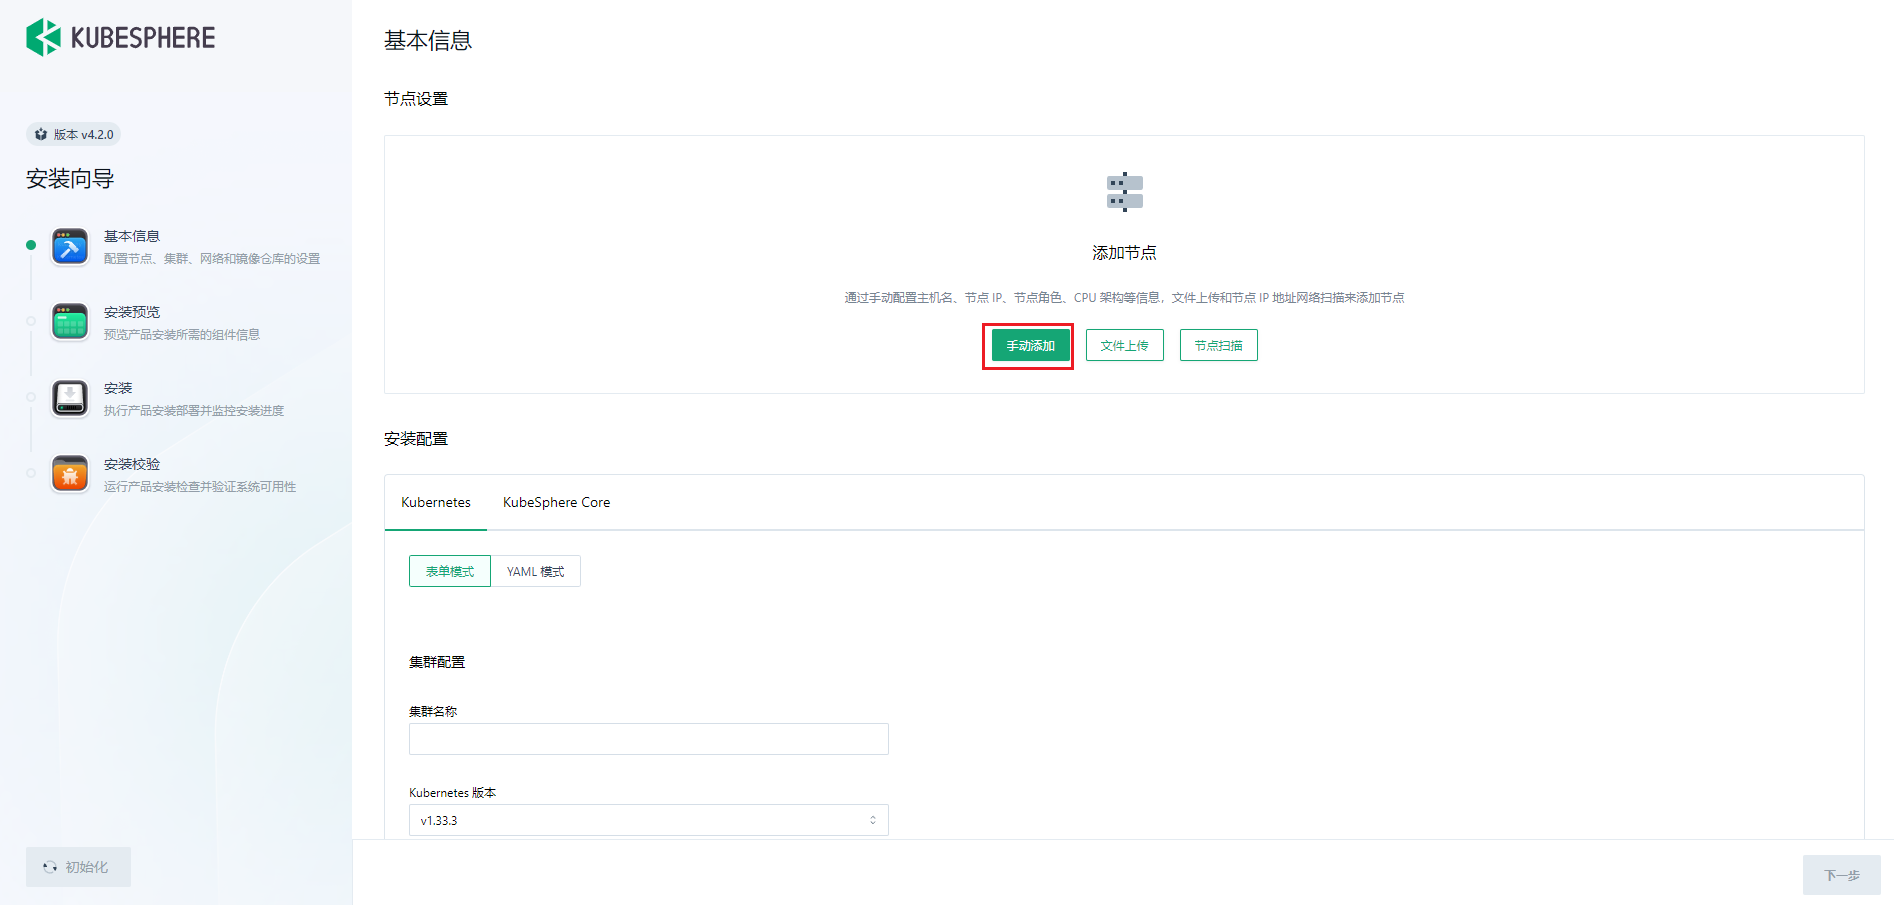The image size is (1894, 905).
Task: Select YAML 模式
Action: 535,571
